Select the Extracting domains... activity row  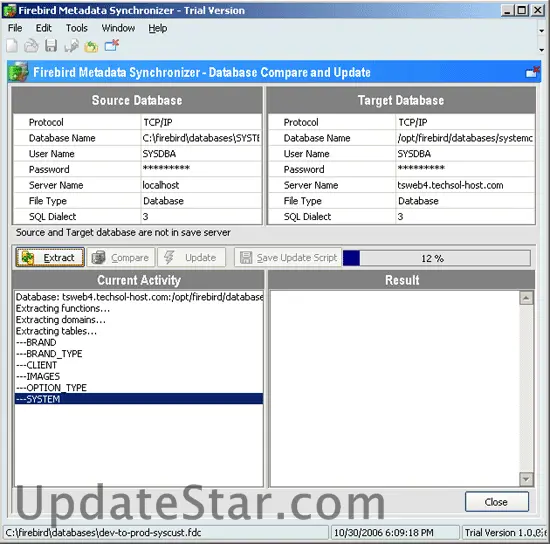pos(139,320)
